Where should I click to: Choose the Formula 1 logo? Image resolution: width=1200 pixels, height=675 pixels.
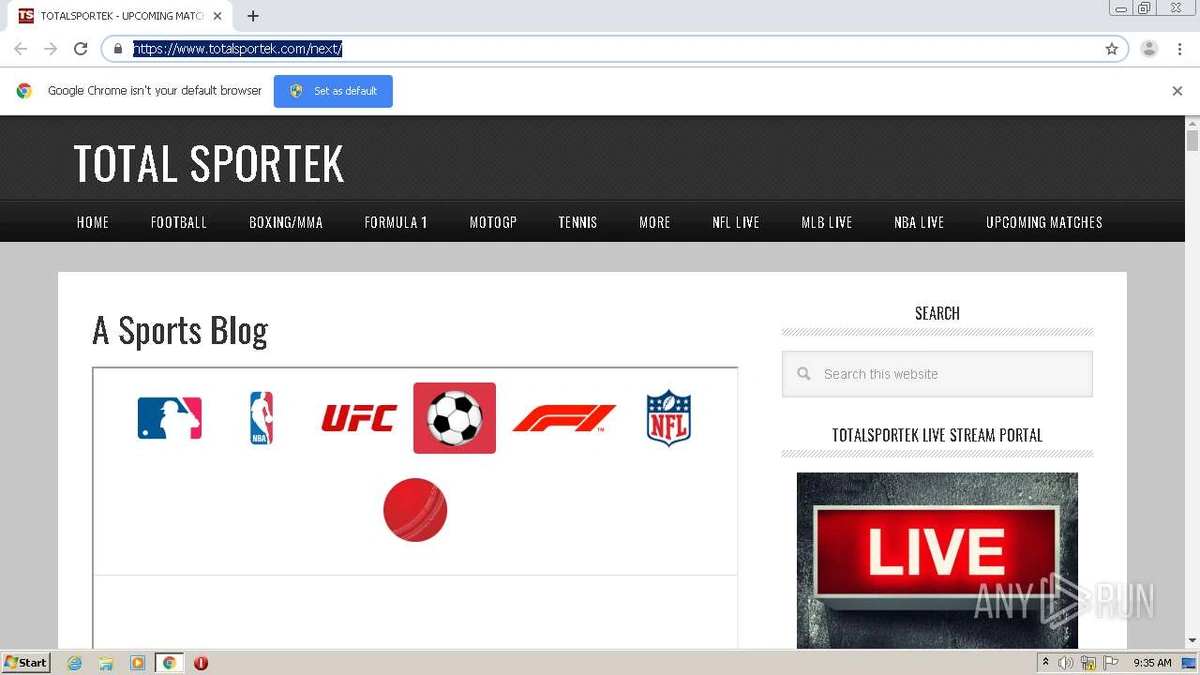[x=564, y=418]
